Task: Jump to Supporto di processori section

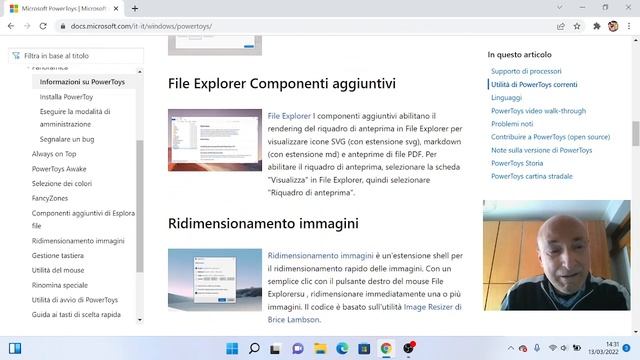Action: coord(526,71)
